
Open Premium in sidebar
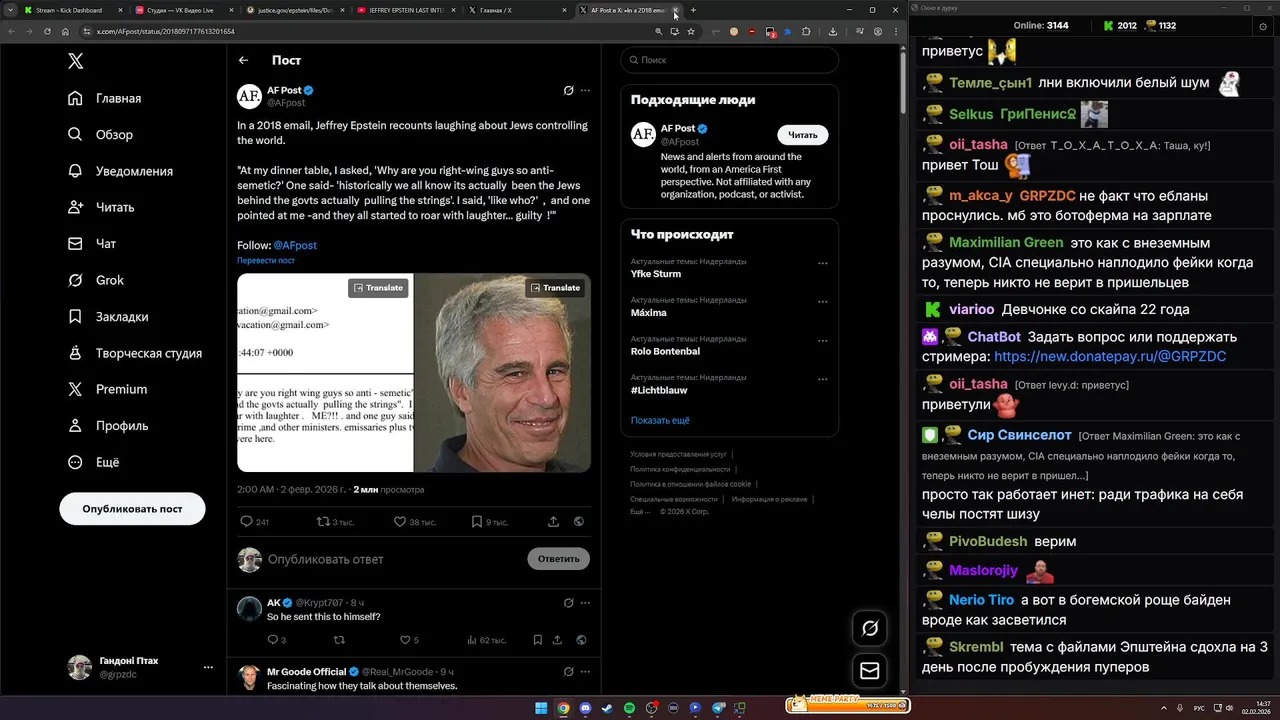(107, 389)
